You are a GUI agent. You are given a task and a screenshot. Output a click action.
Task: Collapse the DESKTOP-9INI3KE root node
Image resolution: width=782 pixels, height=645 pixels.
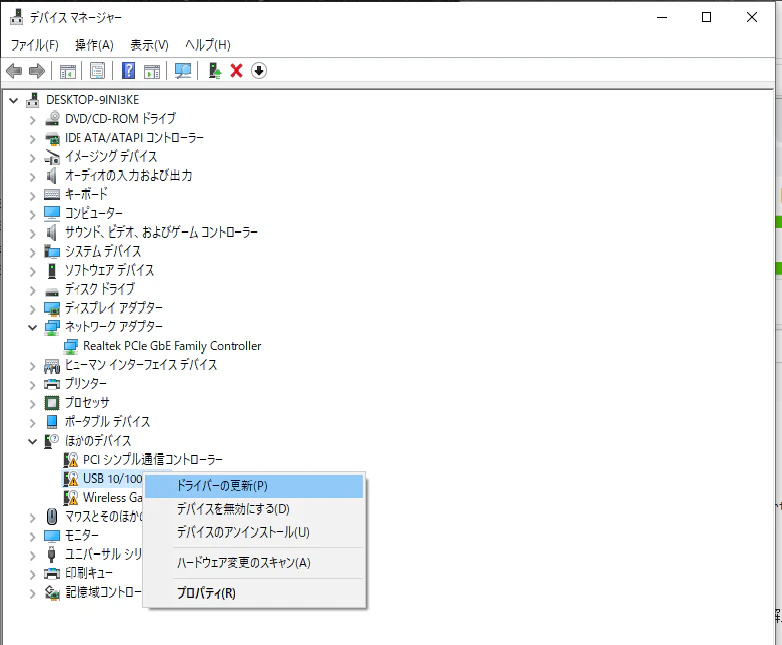(13, 101)
